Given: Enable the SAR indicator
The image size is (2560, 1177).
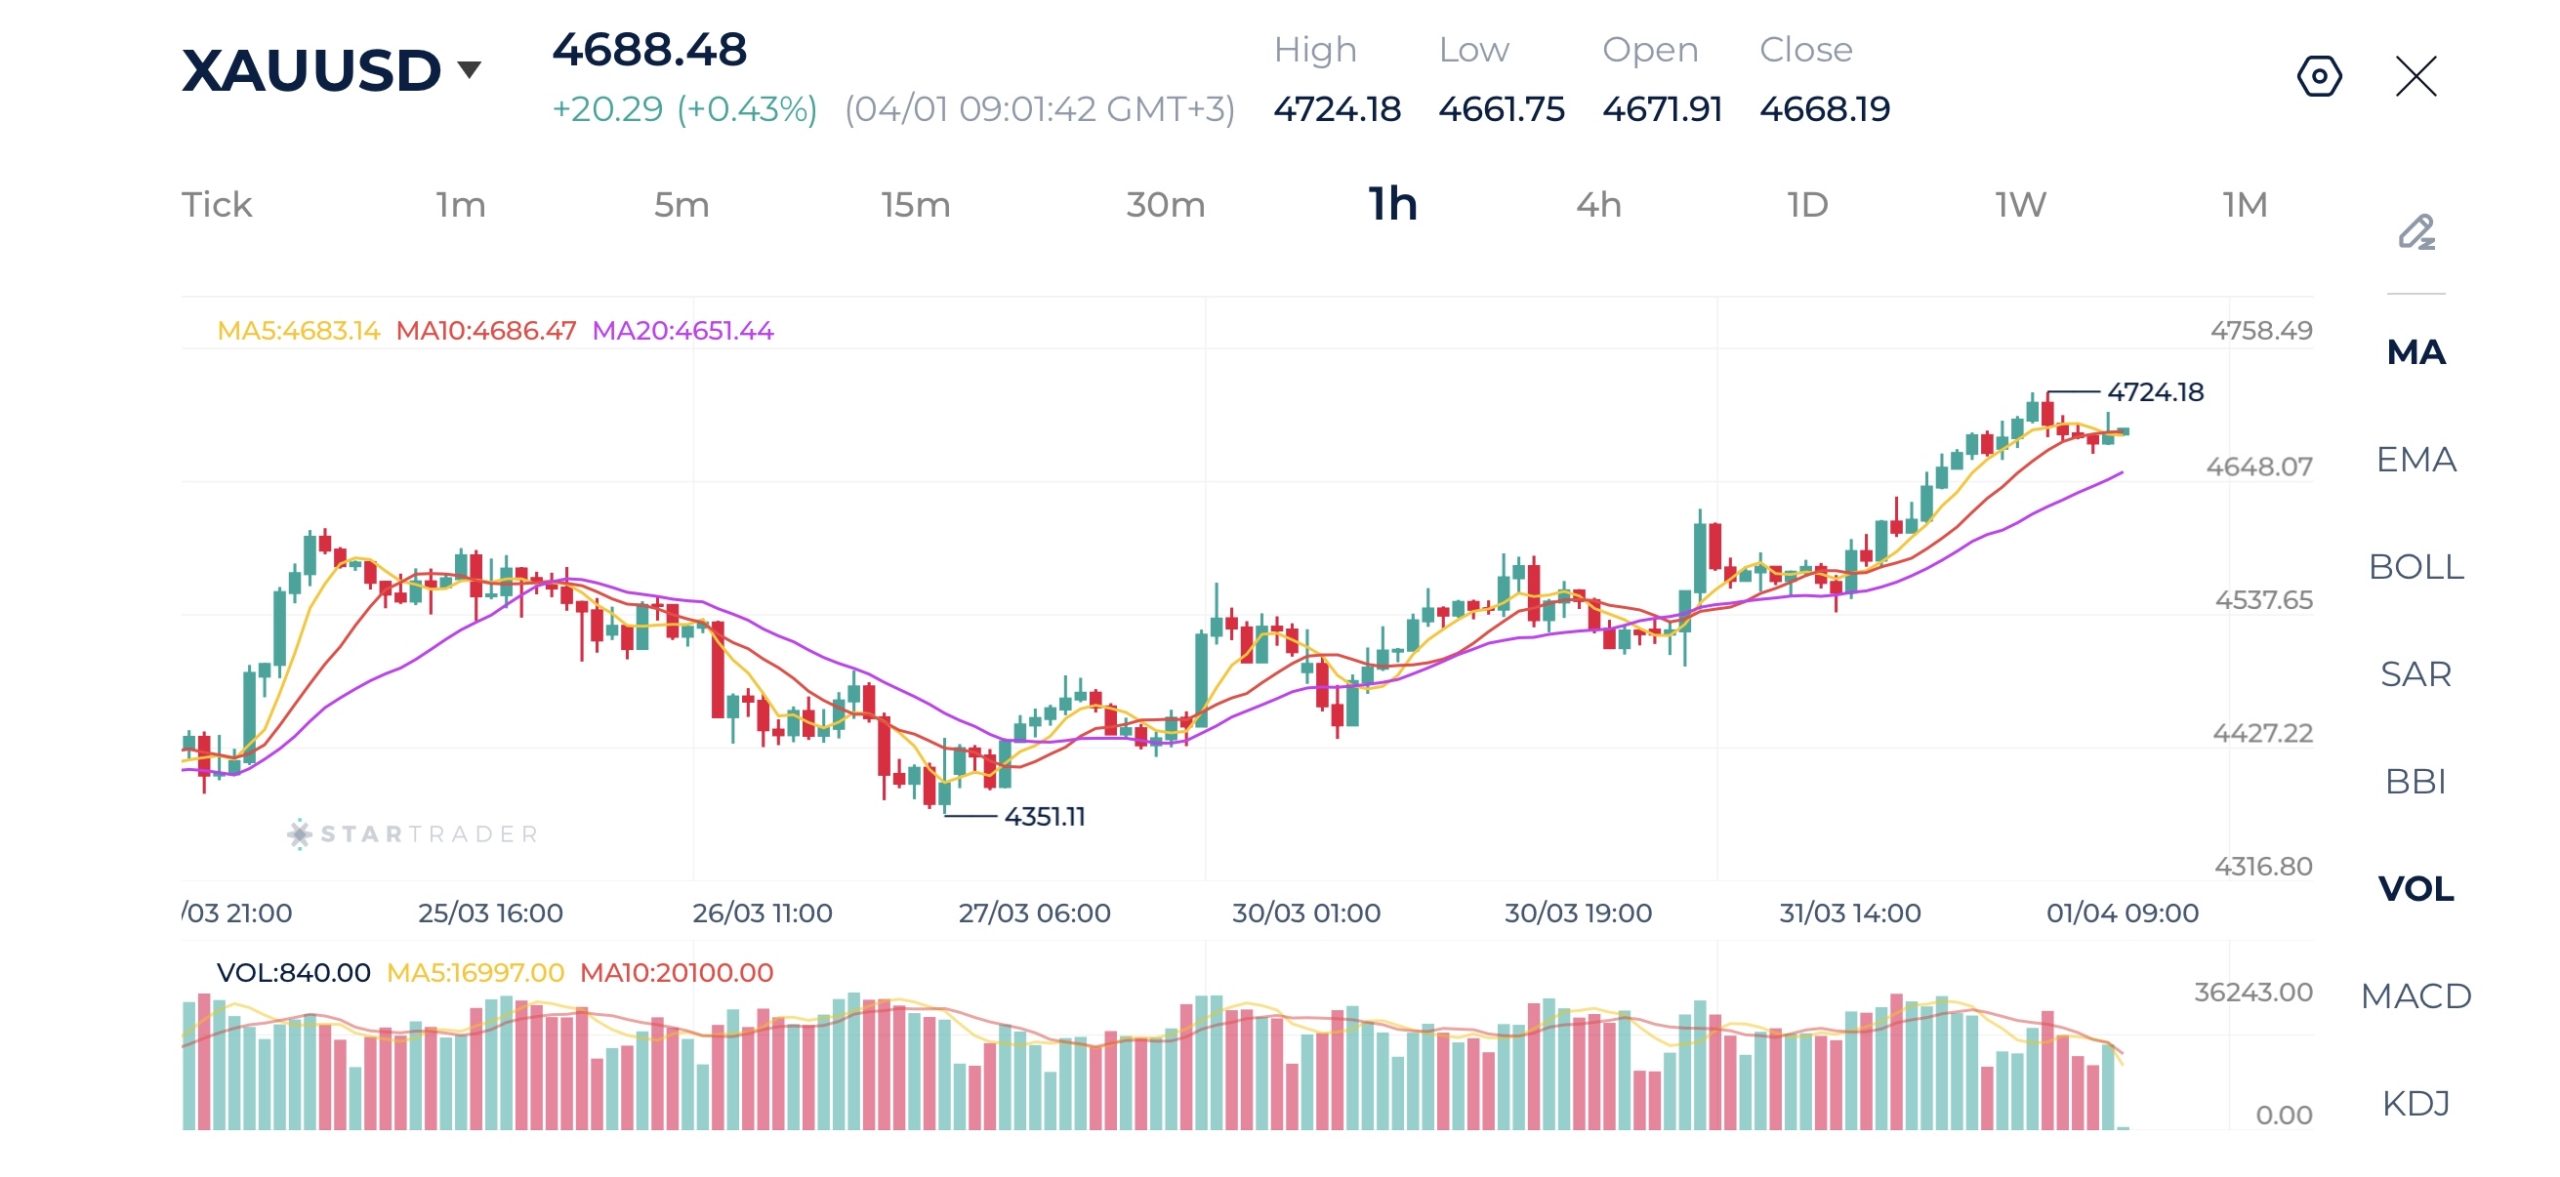Looking at the screenshot, I should click(2416, 674).
